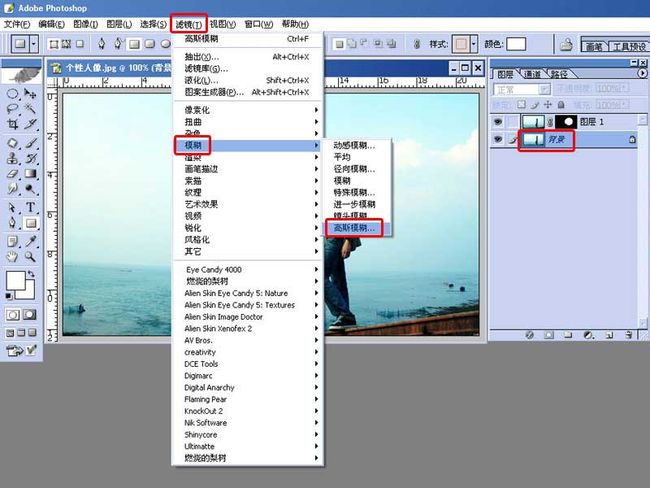
Task: Click the Jump to ImageReady icon
Action: pos(14,351)
